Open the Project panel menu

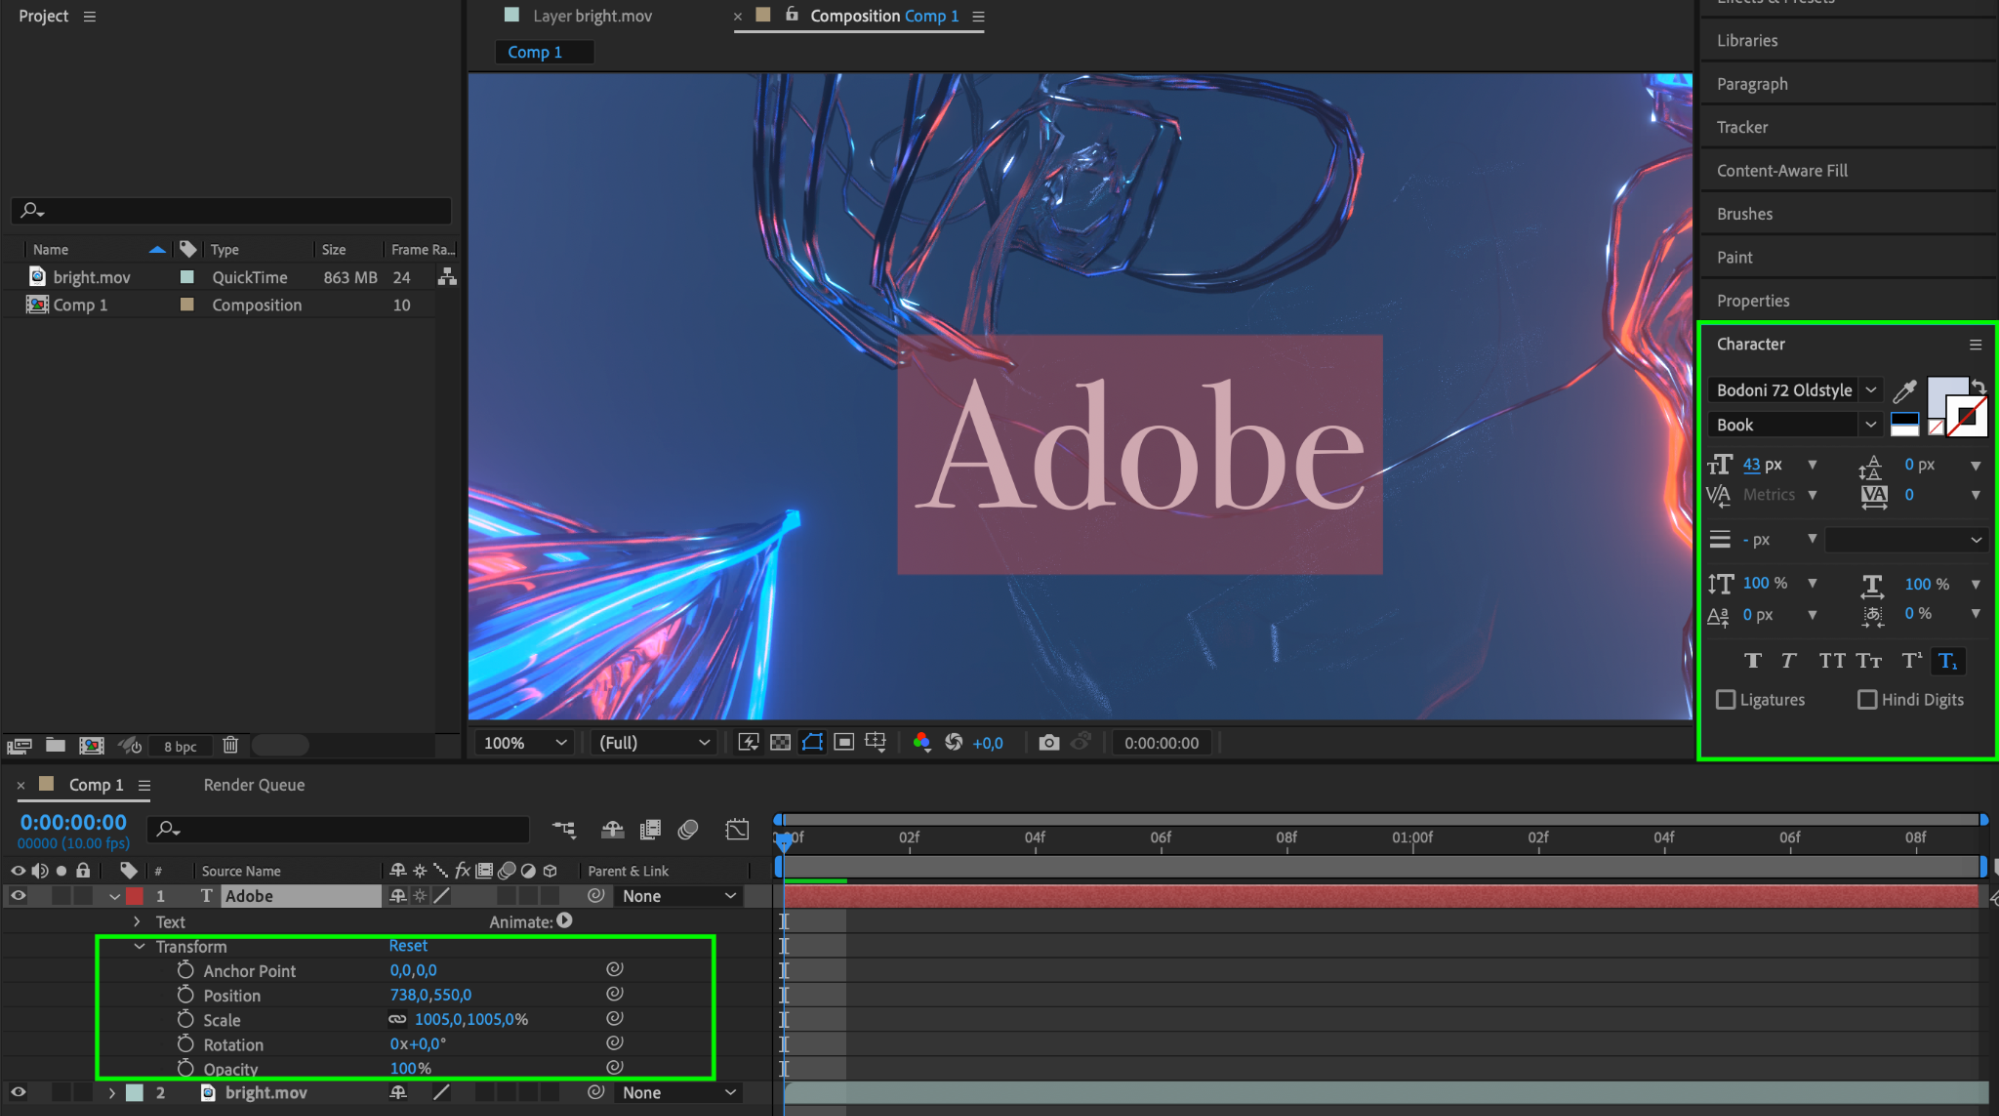[90, 16]
